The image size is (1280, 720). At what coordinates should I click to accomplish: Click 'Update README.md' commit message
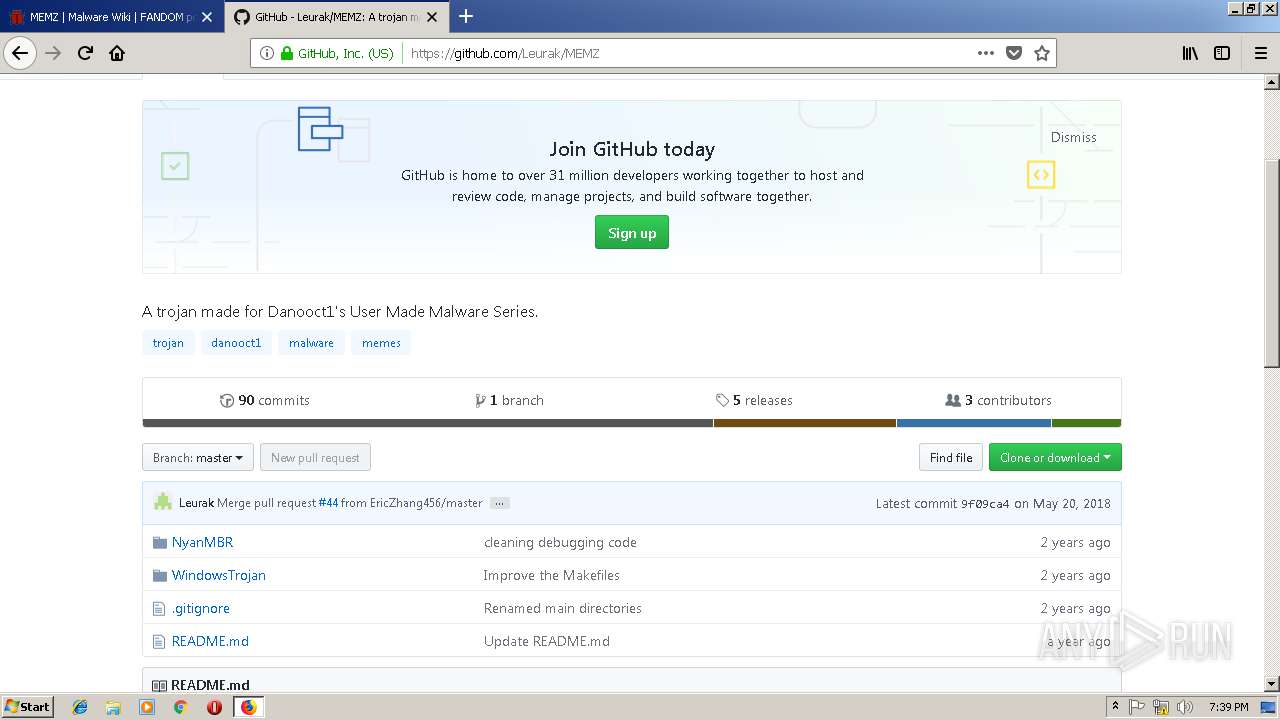[546, 641]
